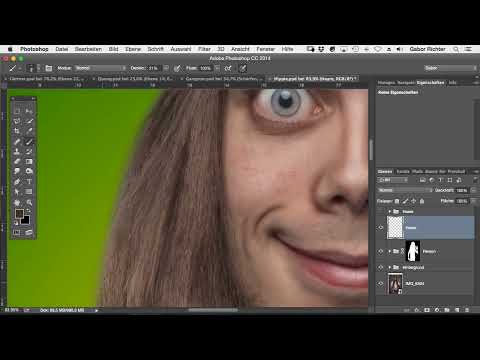The height and width of the screenshot is (360, 480).
Task: Select the Crop tool
Action: [17, 131]
